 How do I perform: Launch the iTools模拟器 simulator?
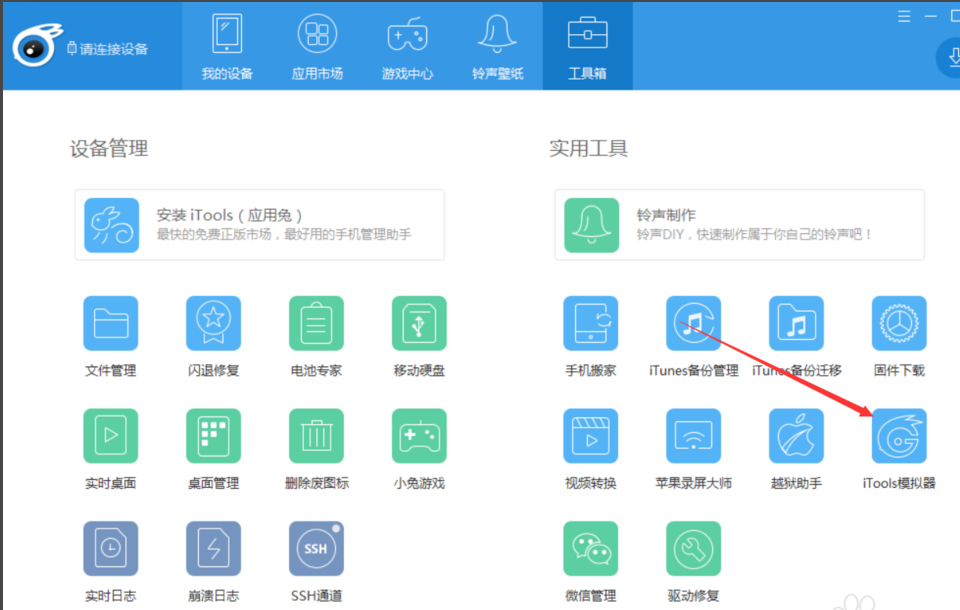898,436
